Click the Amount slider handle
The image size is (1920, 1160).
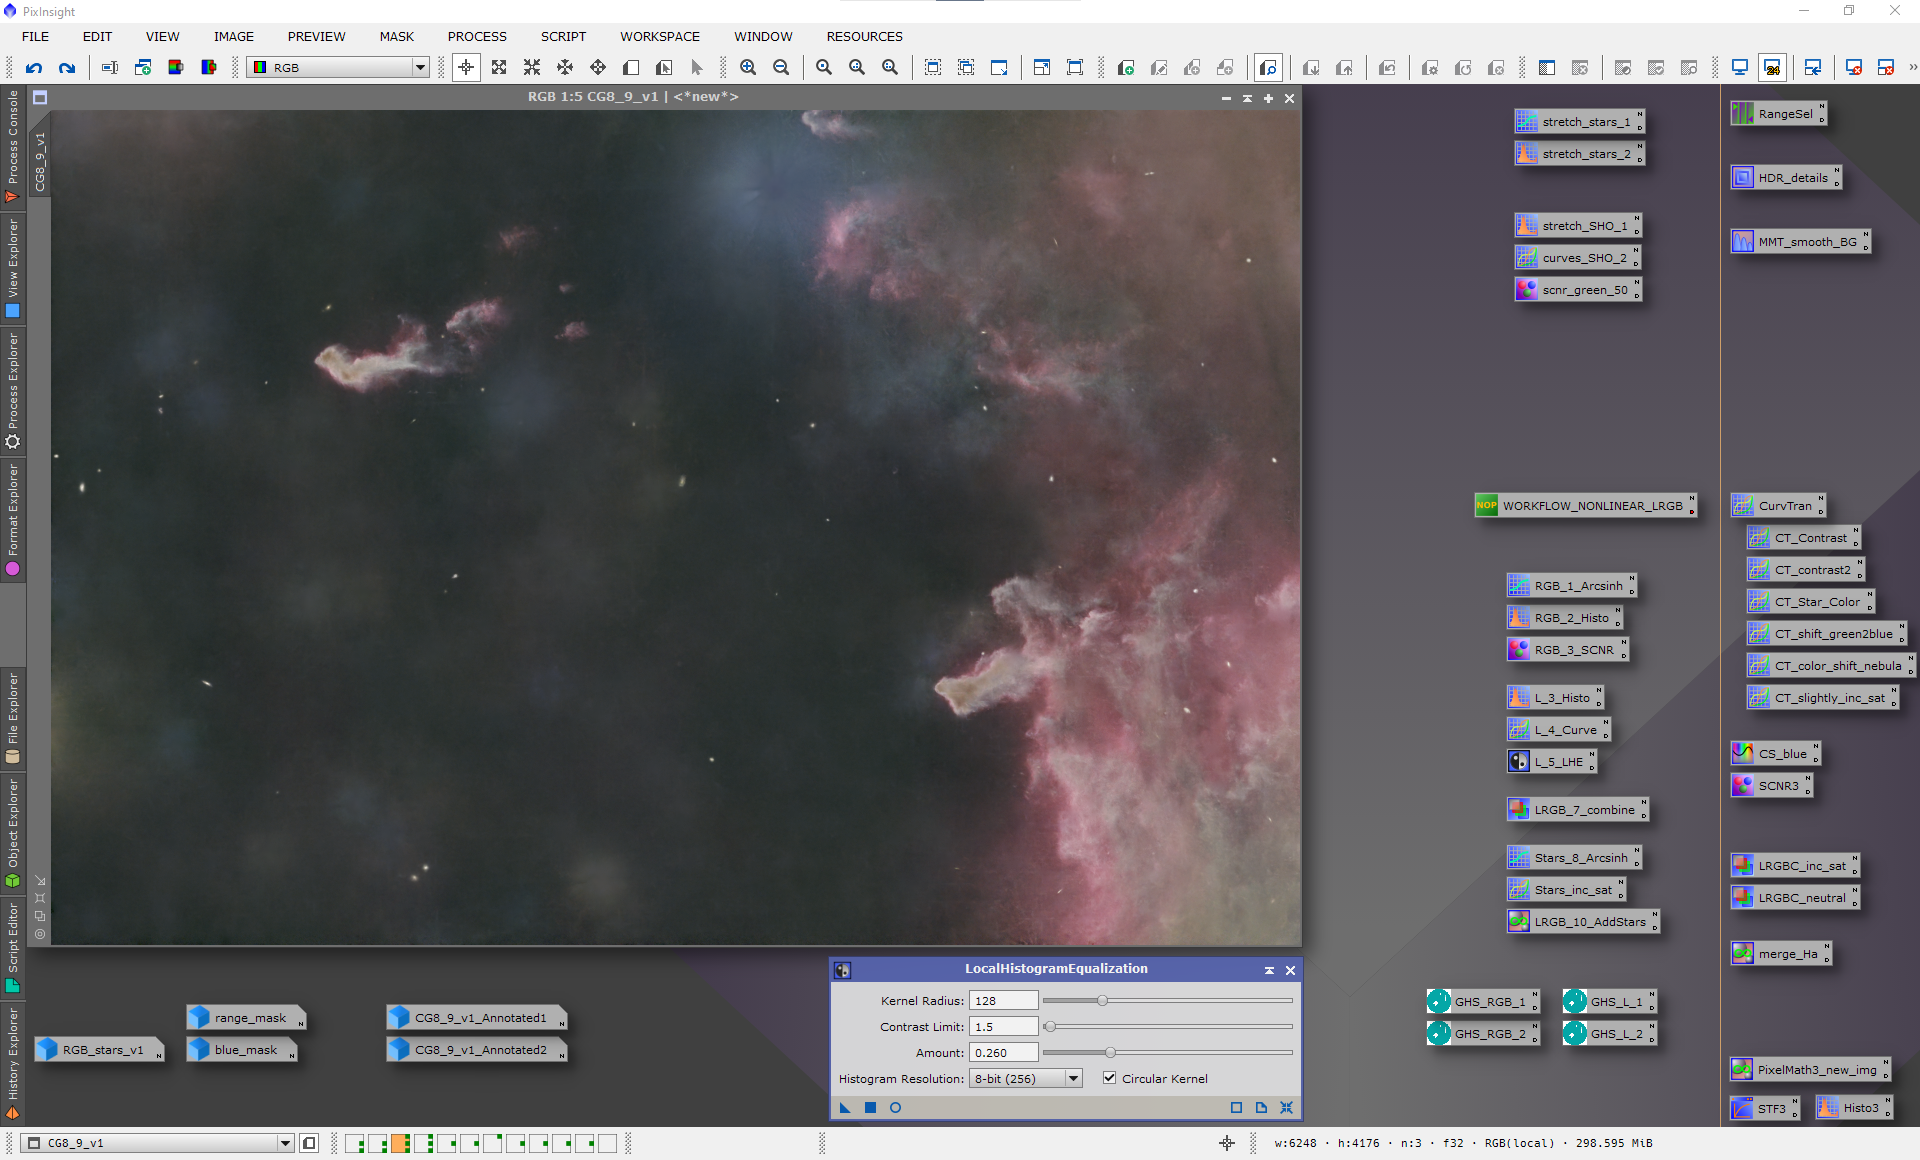1110,1052
